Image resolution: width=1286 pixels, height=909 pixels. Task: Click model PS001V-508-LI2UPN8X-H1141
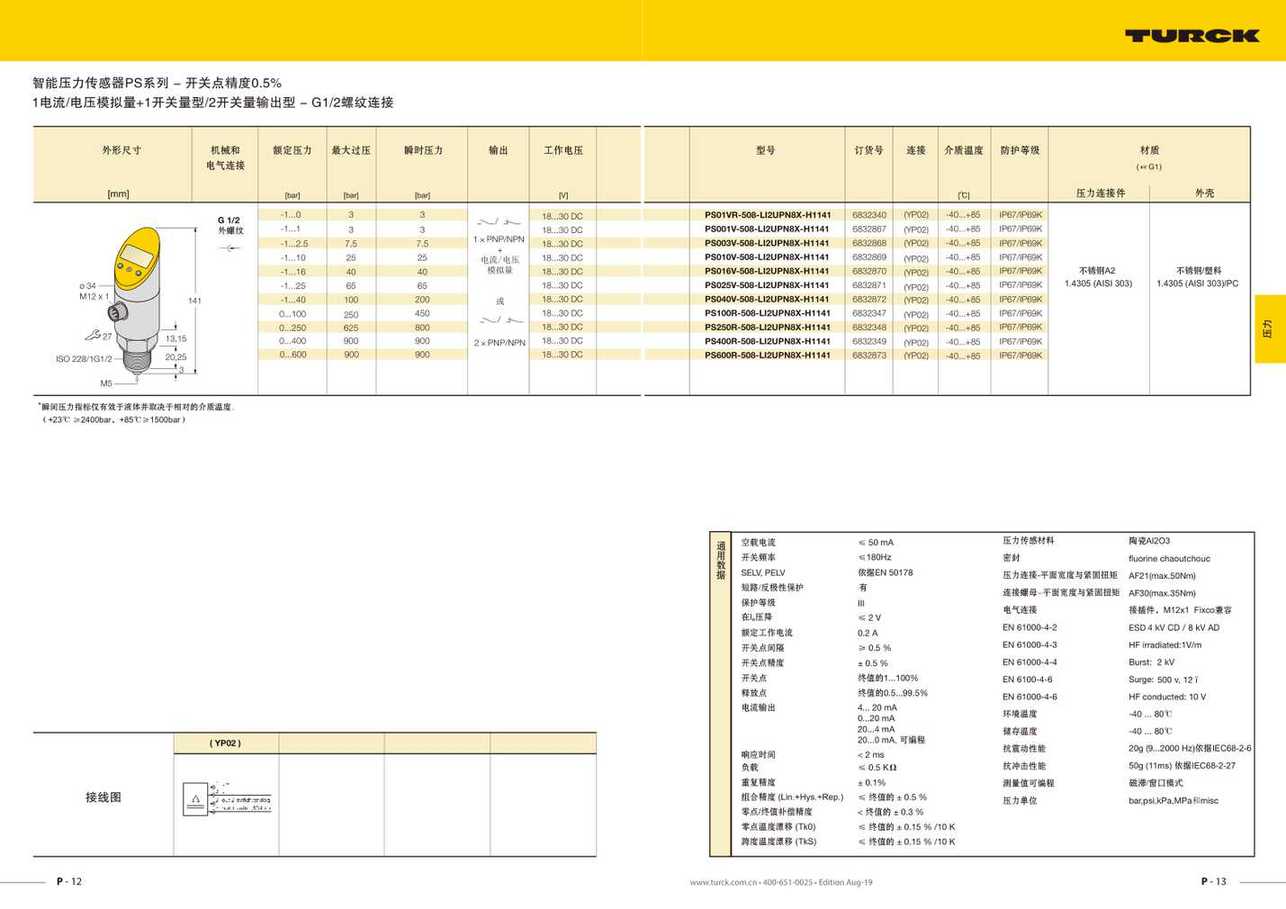click(x=768, y=229)
